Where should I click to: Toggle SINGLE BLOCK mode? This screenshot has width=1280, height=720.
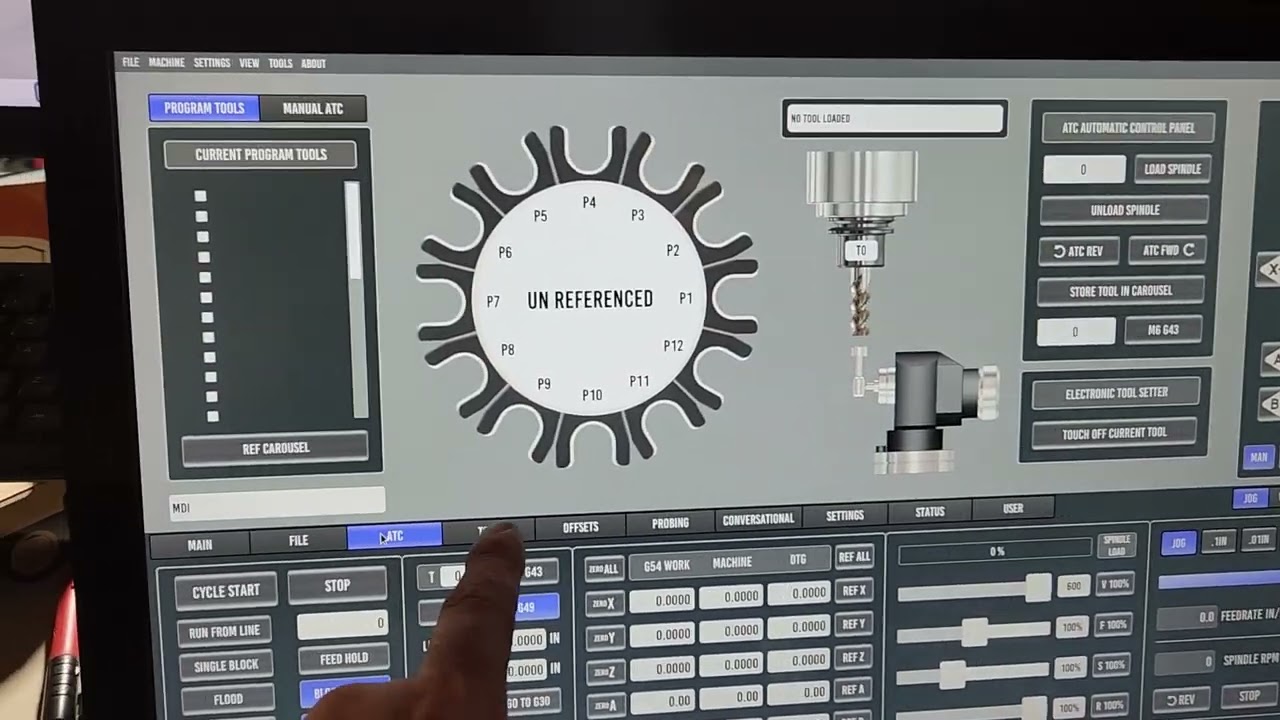[226, 665]
